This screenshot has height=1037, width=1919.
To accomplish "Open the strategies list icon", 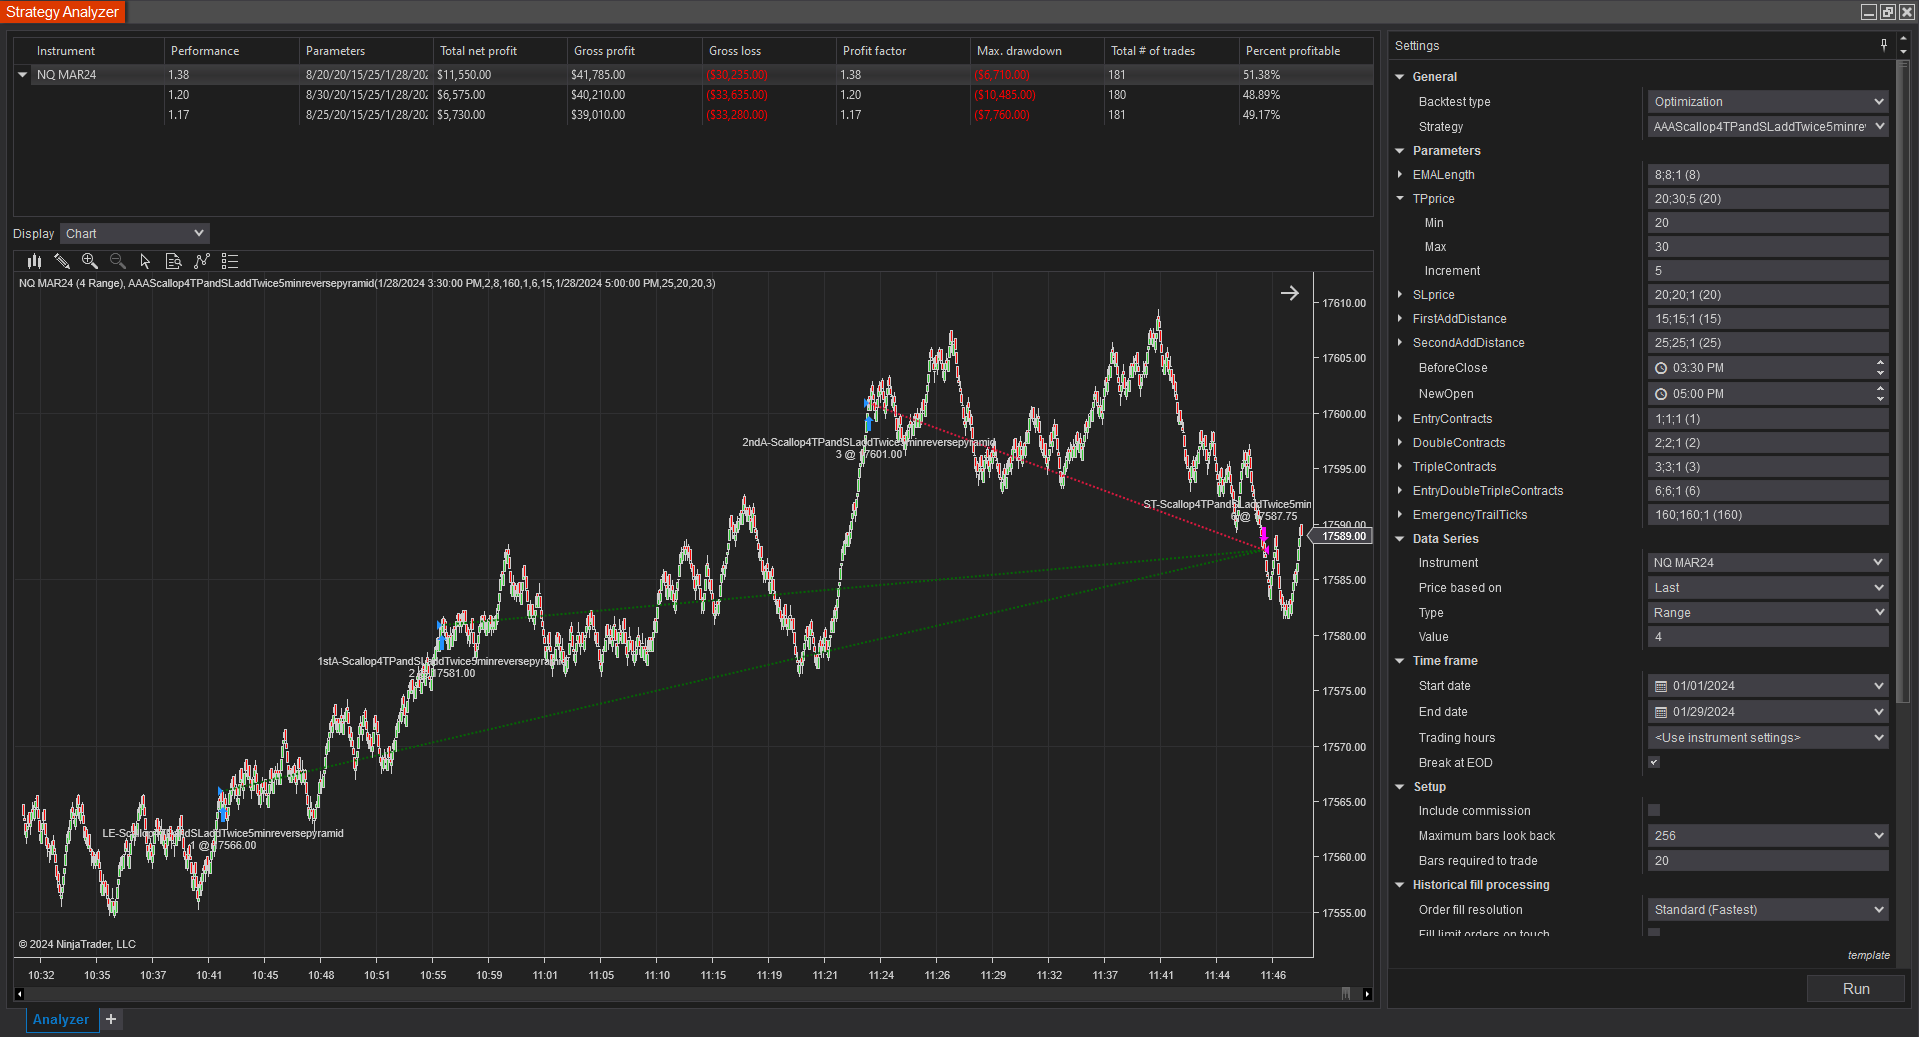I will click(x=230, y=261).
